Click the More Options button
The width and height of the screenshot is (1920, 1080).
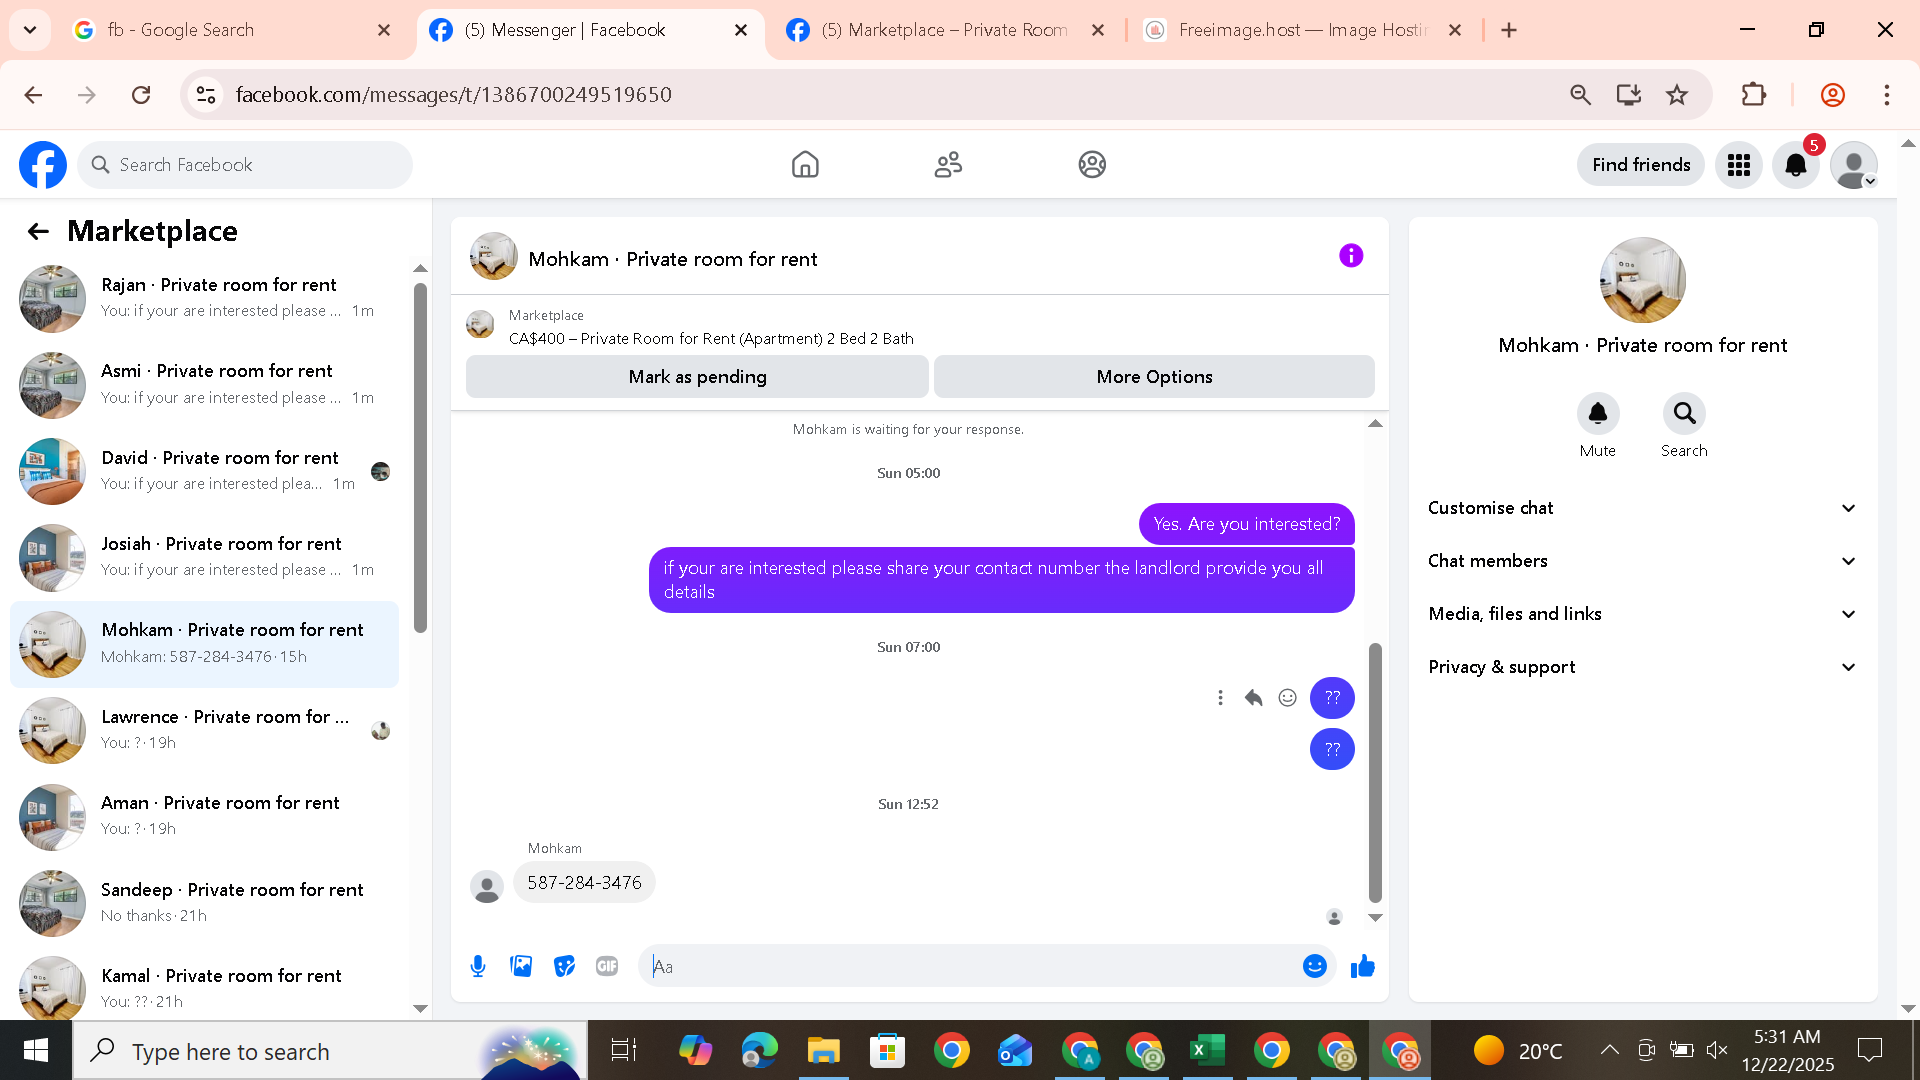[1154, 377]
